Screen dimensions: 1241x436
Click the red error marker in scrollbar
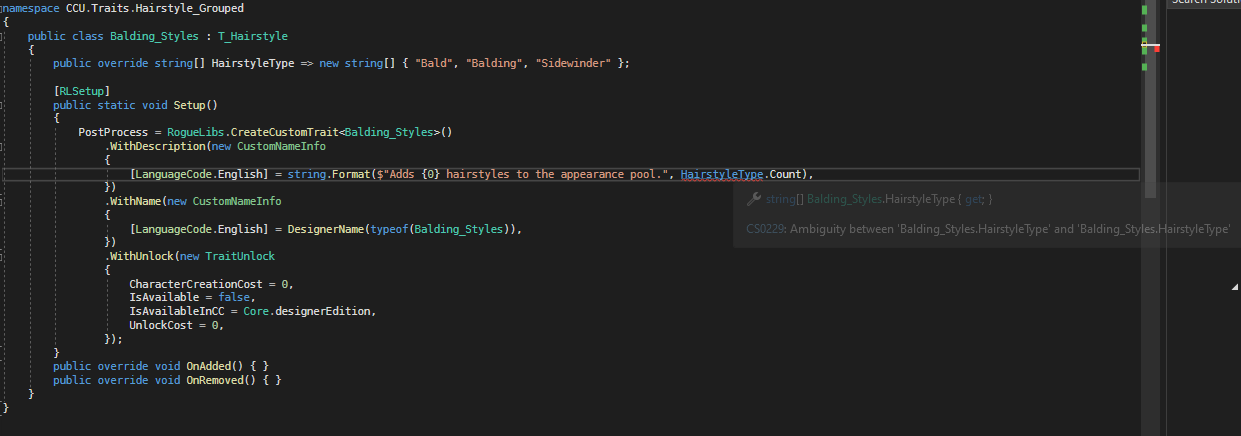1156,48
